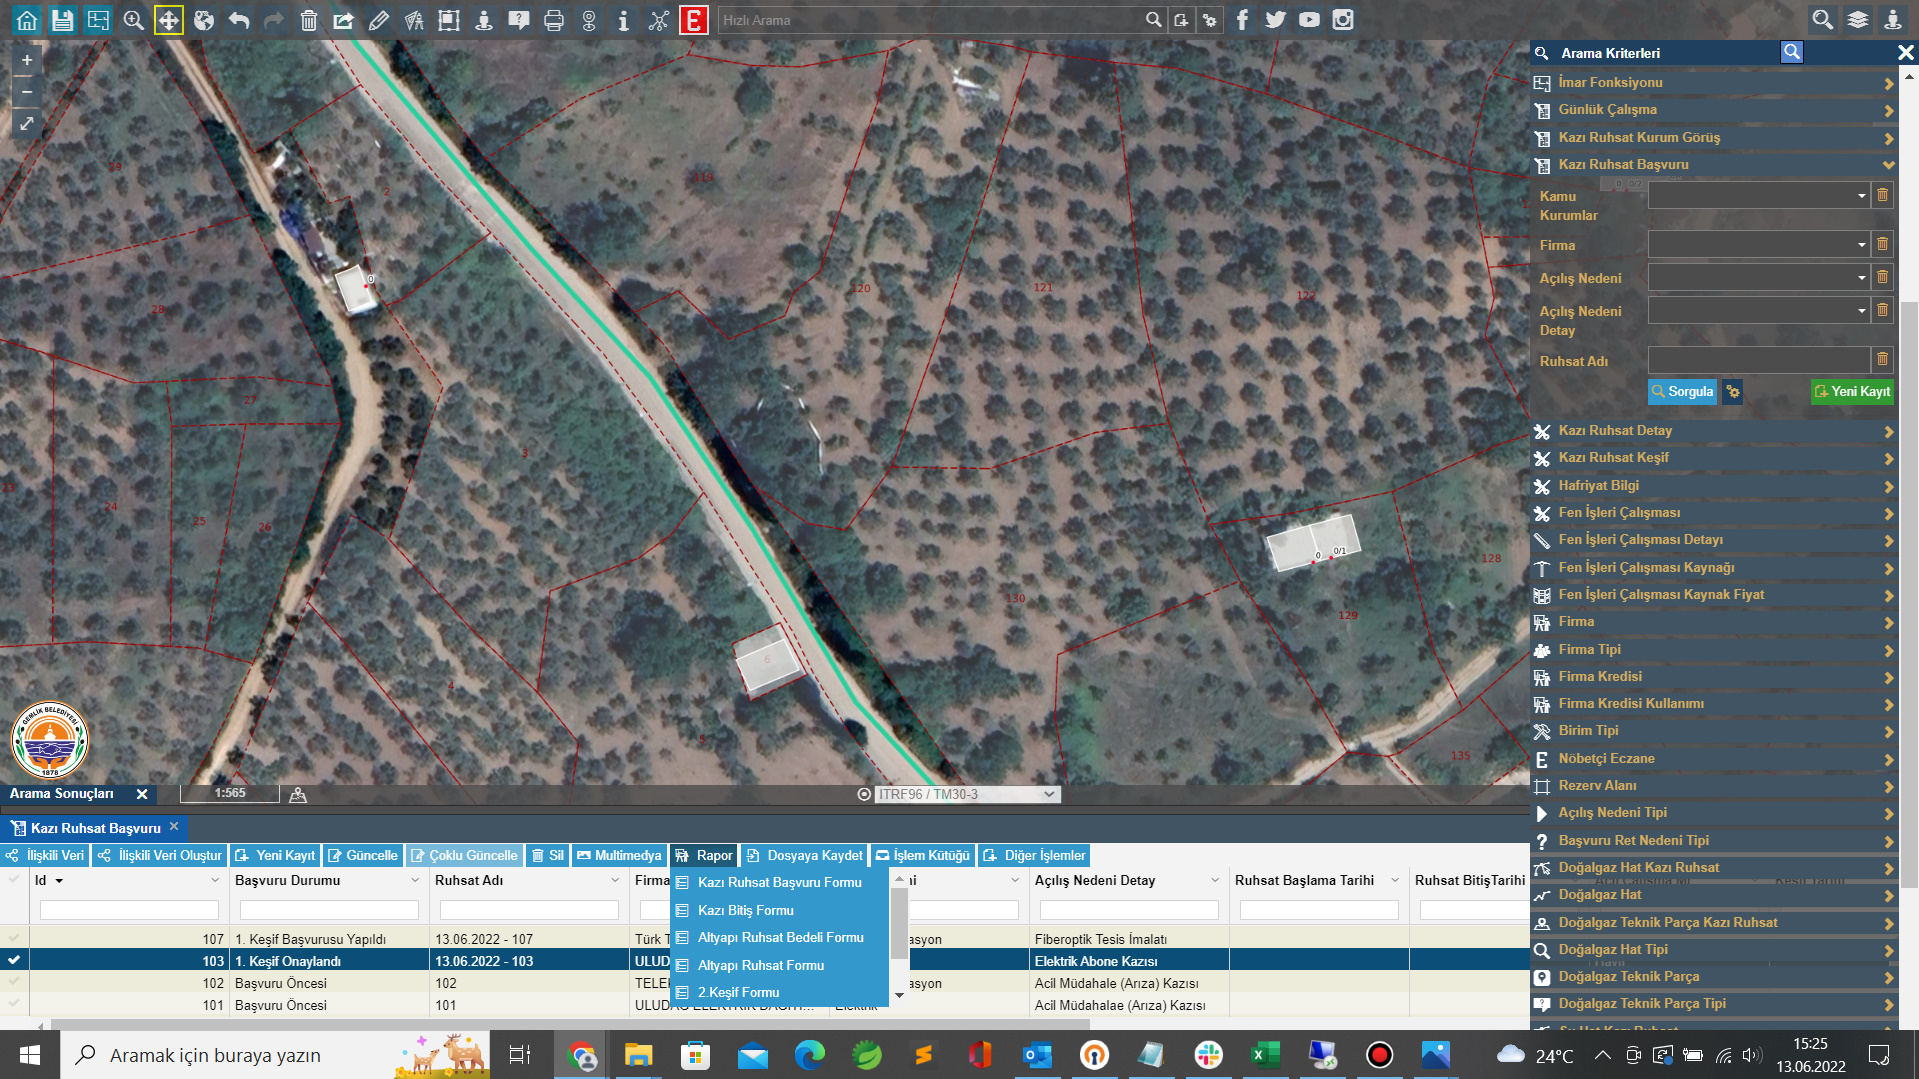Screen dimensions: 1919x1079
Task: Open the layers icon at top right
Action: 1857,20
